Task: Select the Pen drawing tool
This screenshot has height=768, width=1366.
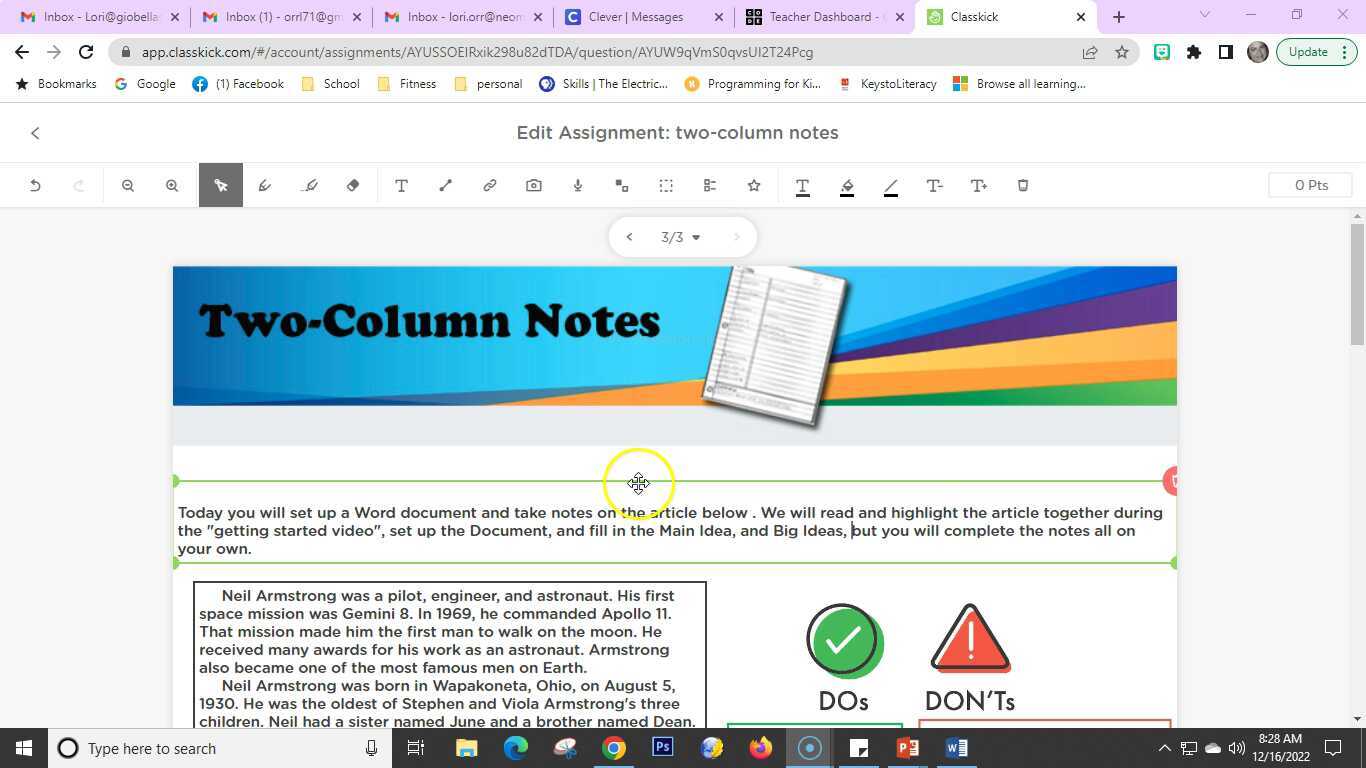Action: click(265, 185)
